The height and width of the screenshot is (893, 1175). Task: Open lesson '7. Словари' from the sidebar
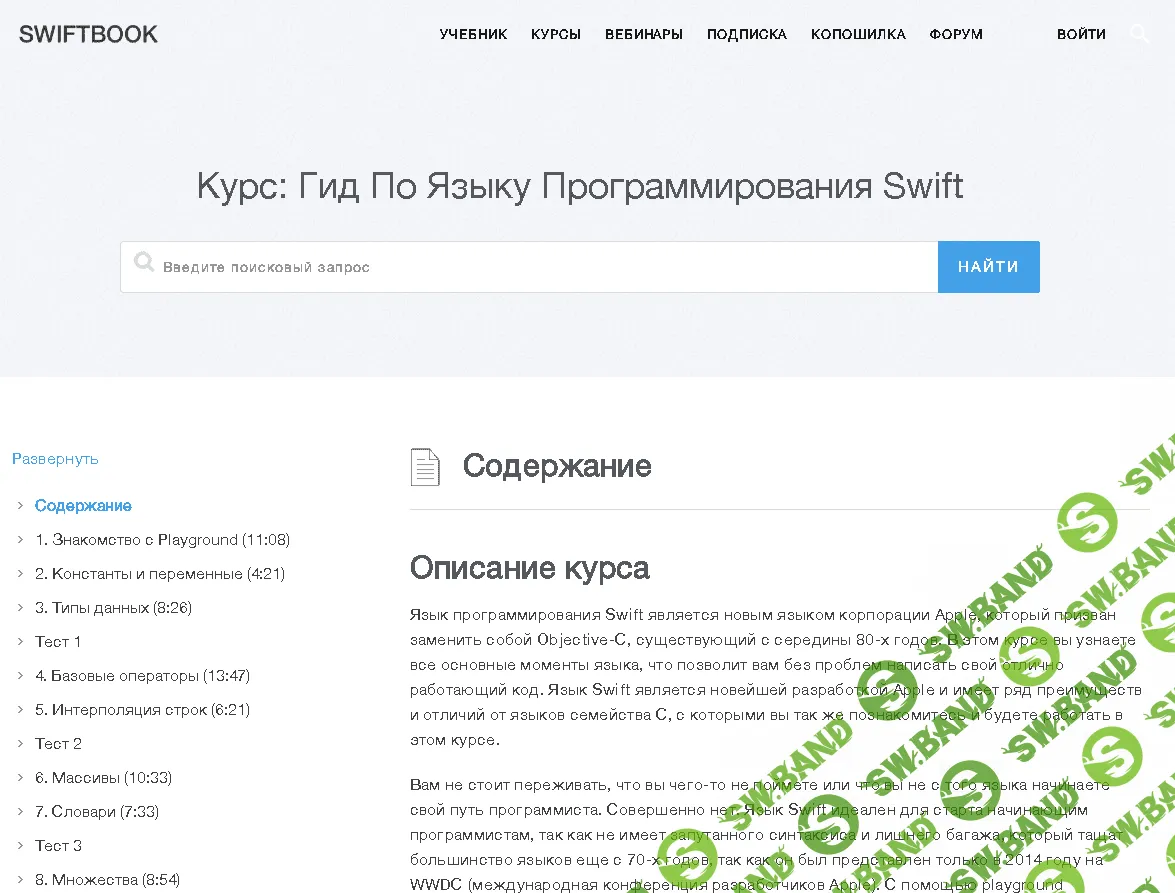pos(97,811)
